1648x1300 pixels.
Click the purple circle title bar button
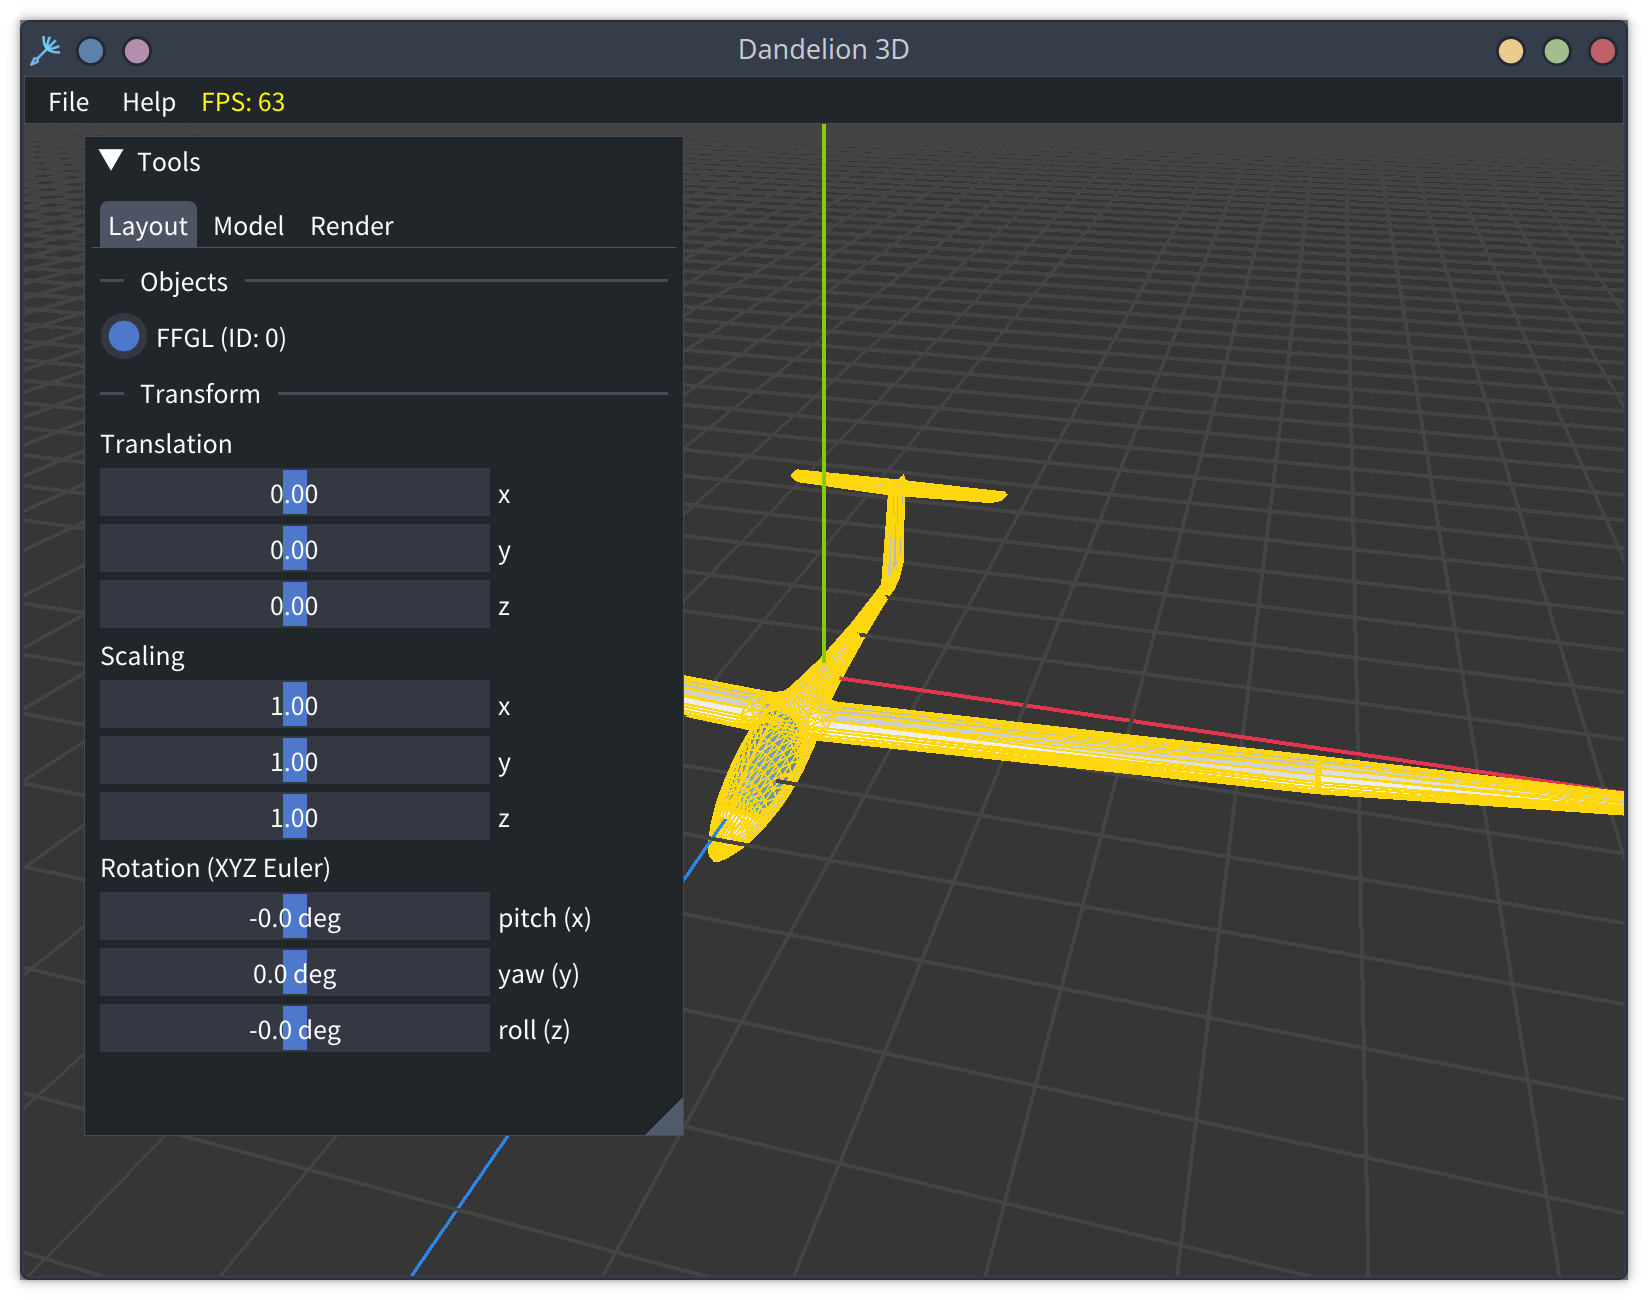click(x=137, y=51)
